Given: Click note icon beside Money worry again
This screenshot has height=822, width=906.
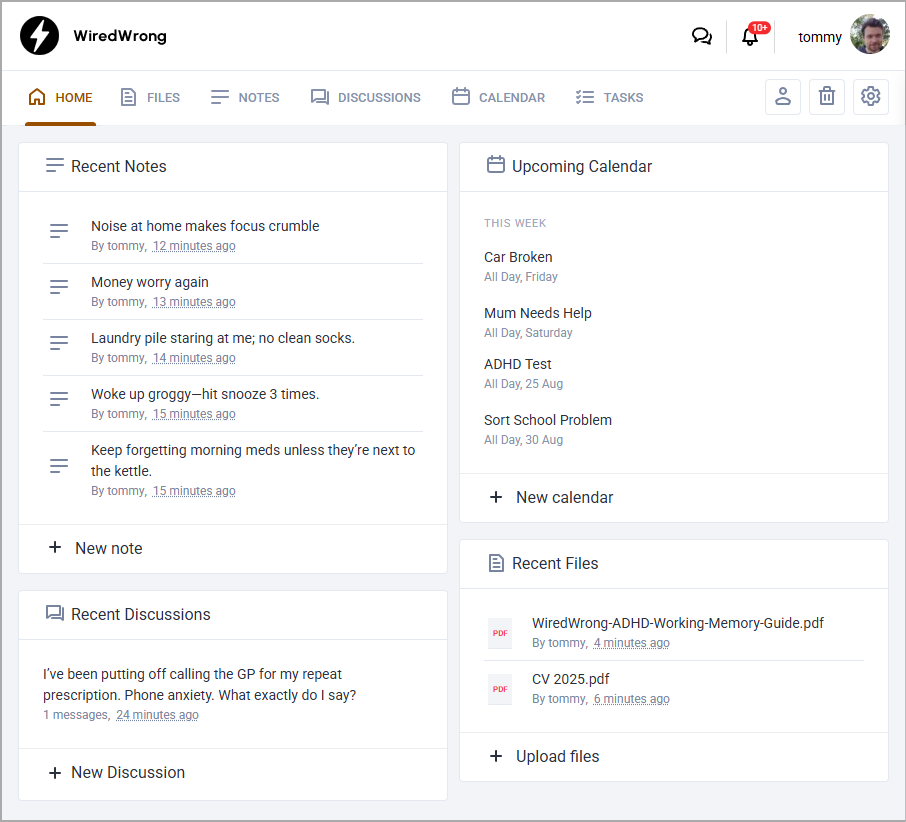Looking at the screenshot, I should pyautogui.click(x=59, y=288).
